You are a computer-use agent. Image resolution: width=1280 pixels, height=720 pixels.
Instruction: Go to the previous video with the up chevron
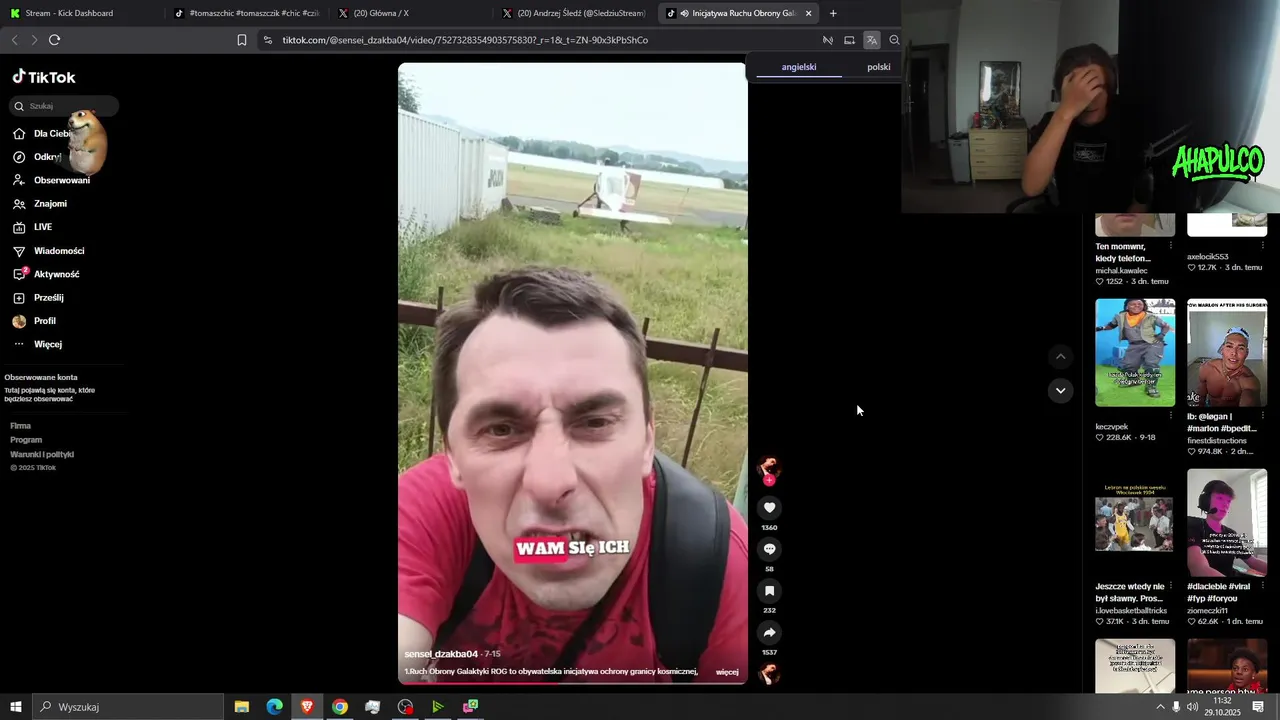click(x=1061, y=357)
